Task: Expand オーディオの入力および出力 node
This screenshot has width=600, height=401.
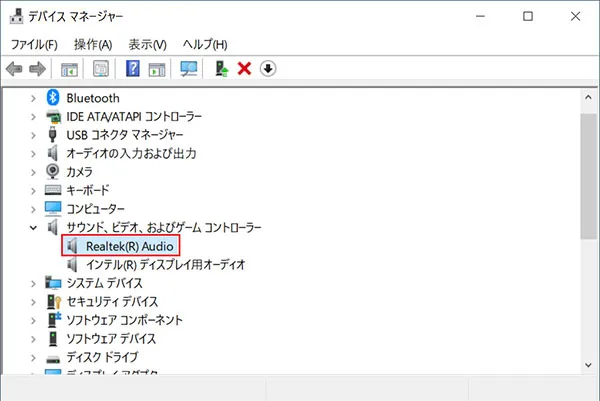Action: point(33,154)
